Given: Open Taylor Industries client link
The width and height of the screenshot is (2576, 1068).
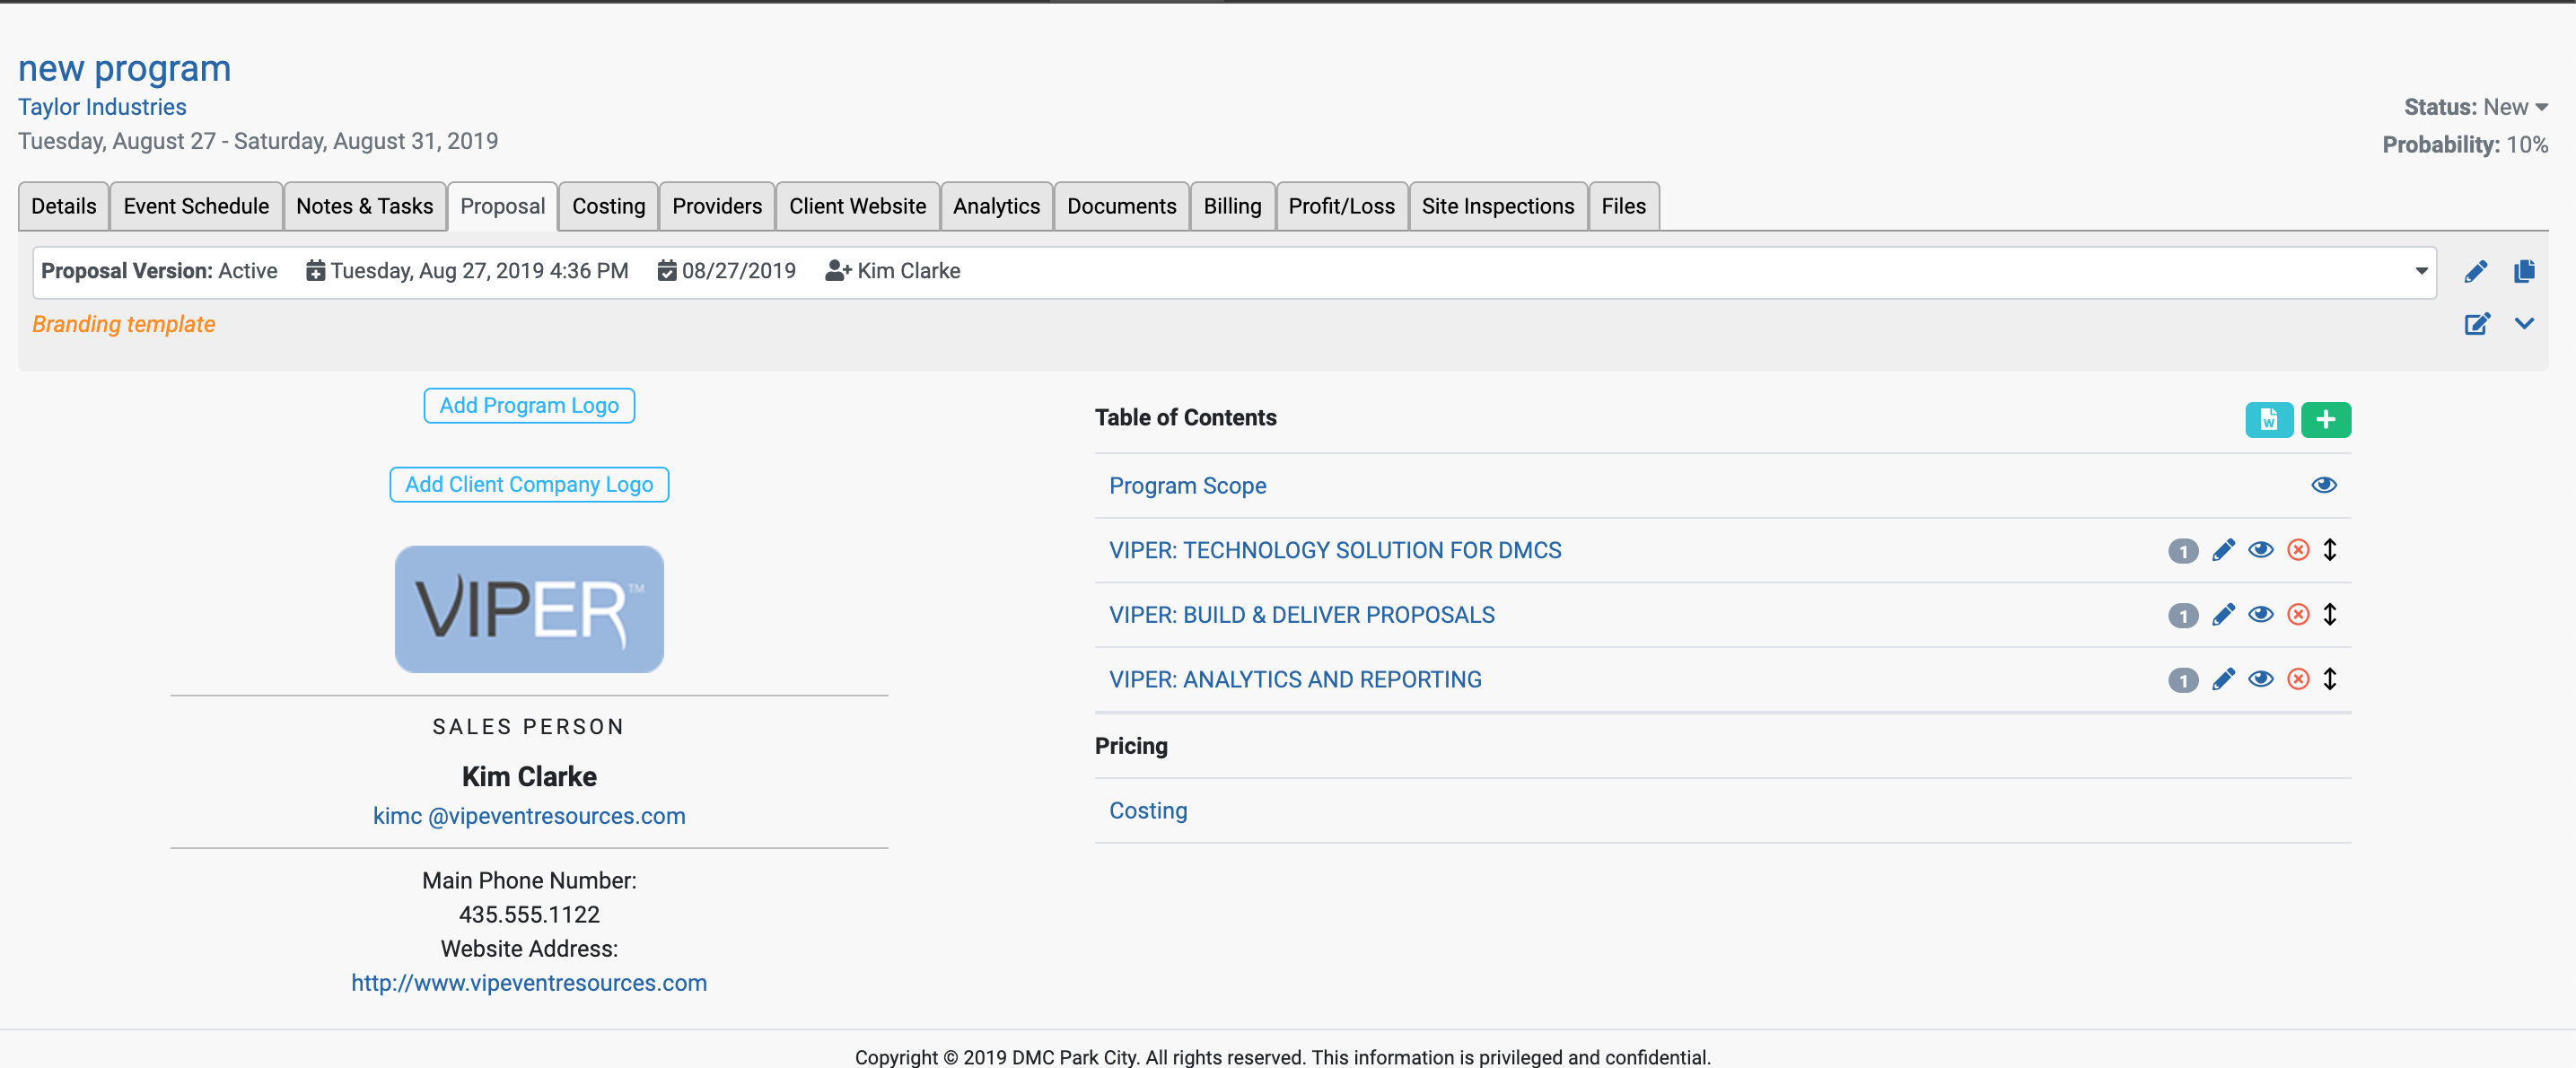Looking at the screenshot, I should pos(102,107).
